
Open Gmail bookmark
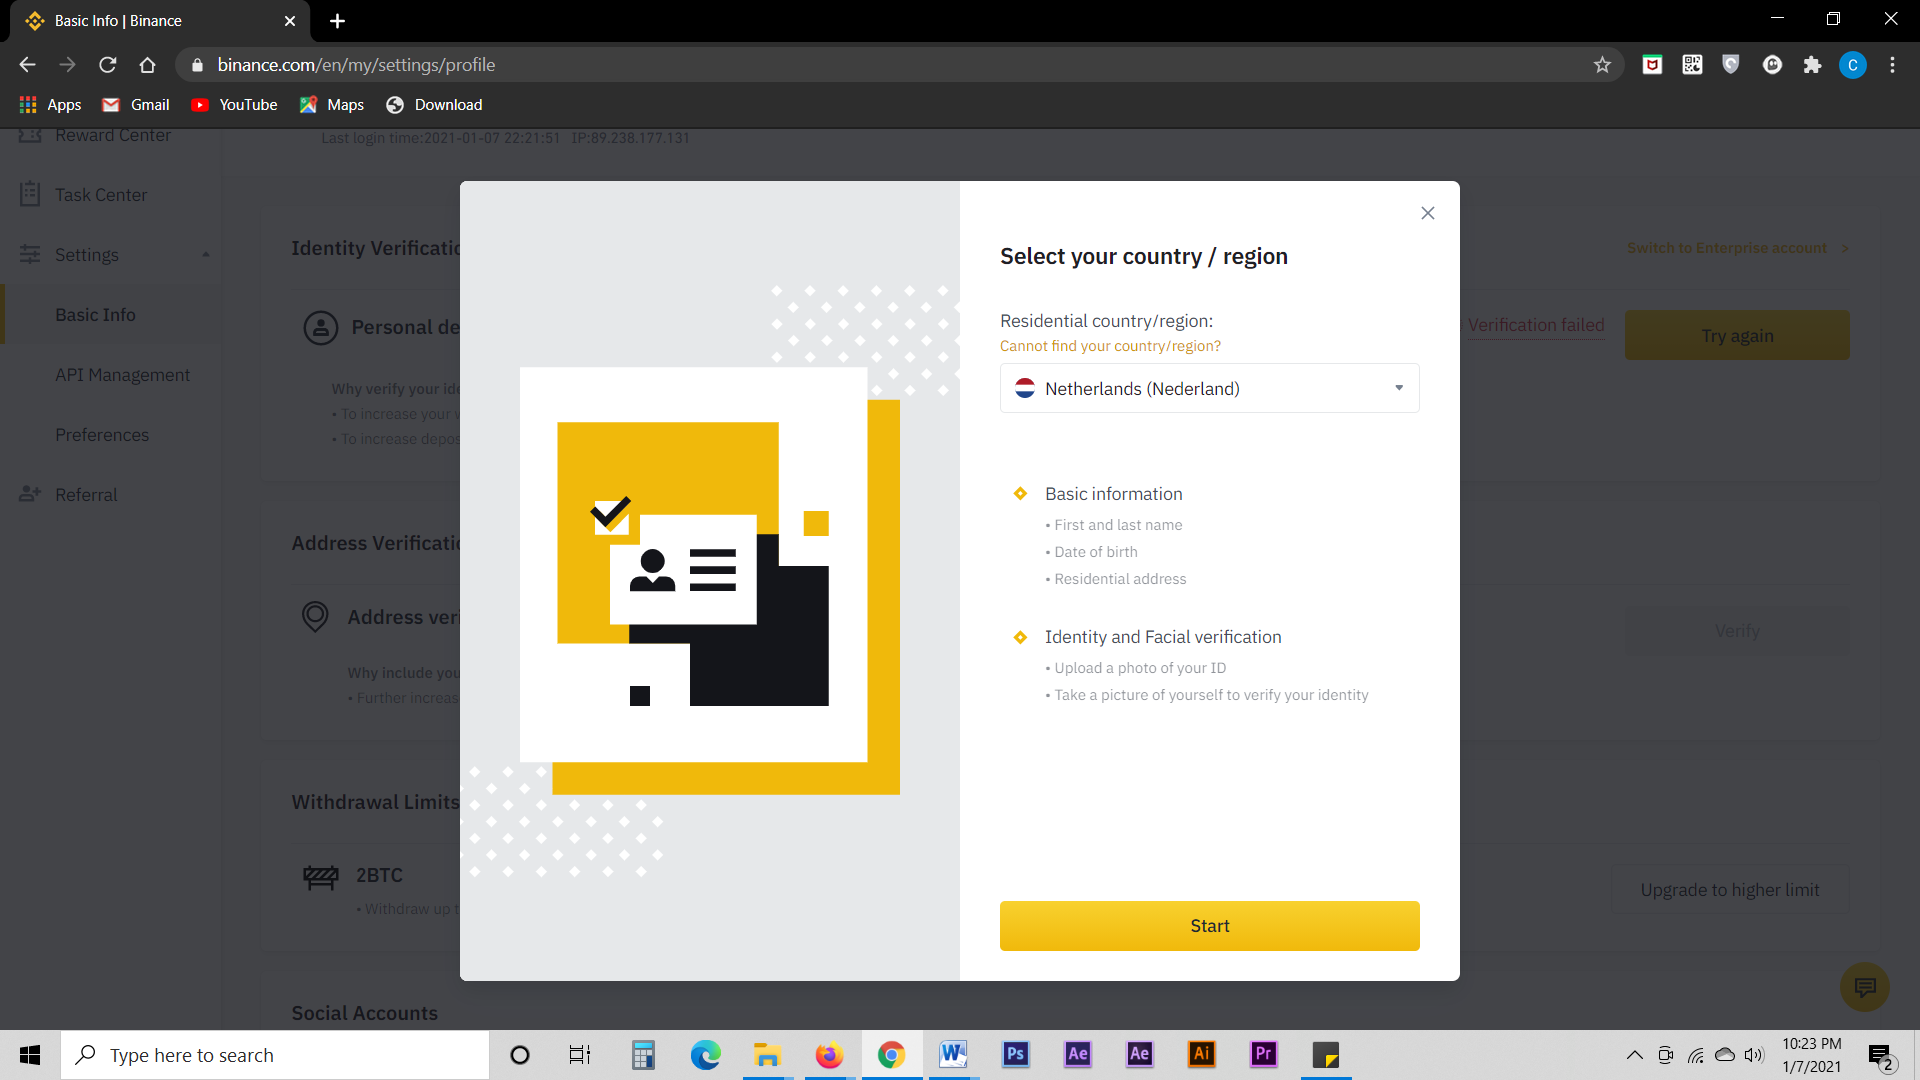click(x=136, y=105)
